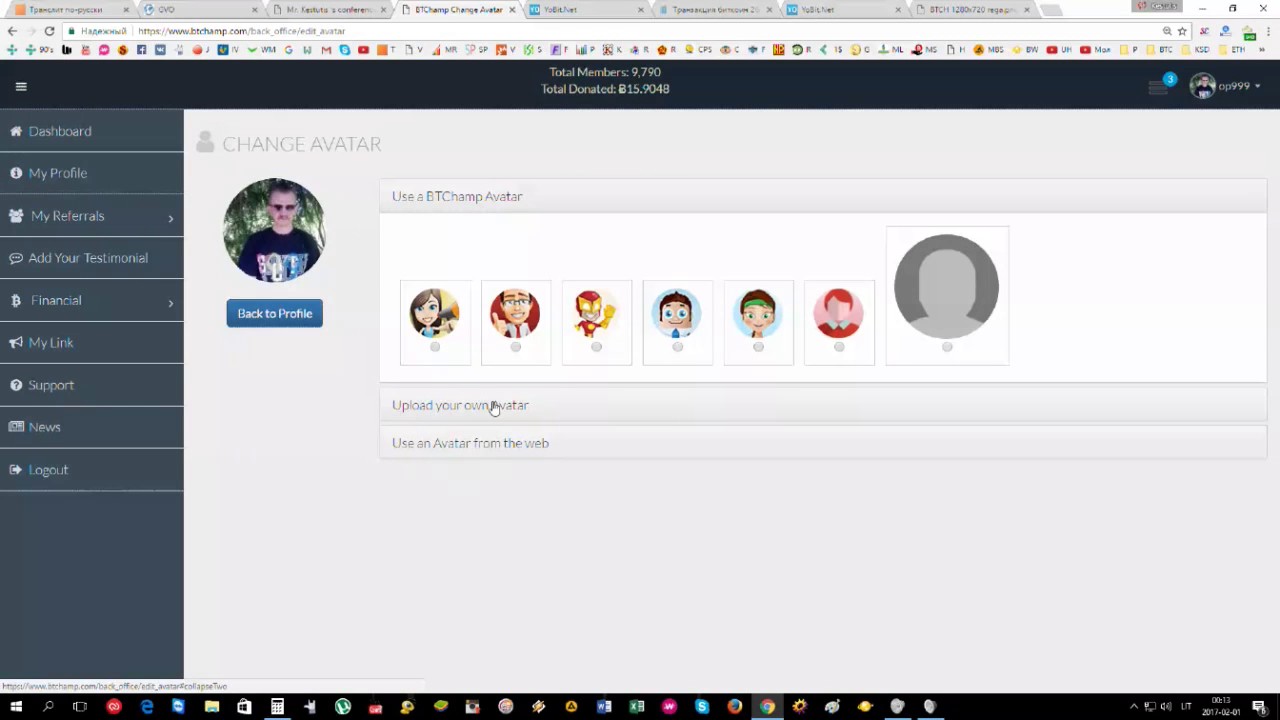Open uTorrent from the taskbar

[x=343, y=707]
